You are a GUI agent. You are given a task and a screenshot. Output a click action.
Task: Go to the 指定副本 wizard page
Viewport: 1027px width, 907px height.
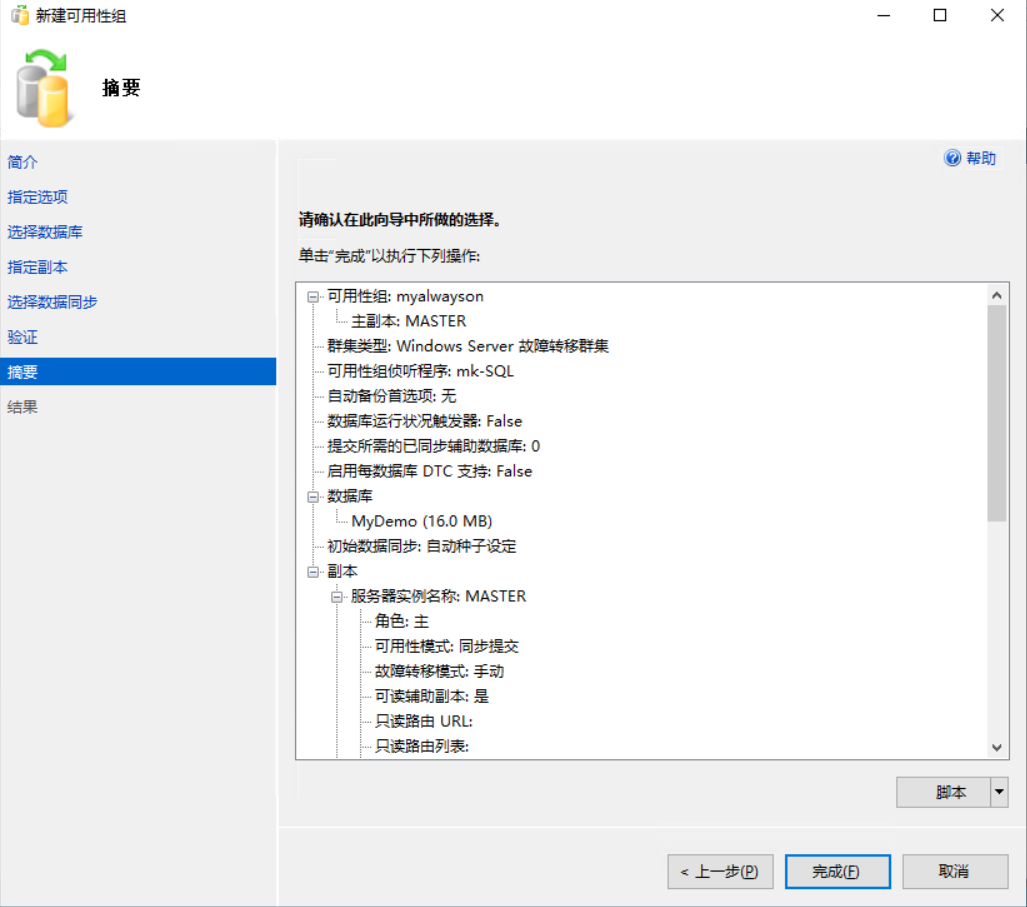coord(37,267)
